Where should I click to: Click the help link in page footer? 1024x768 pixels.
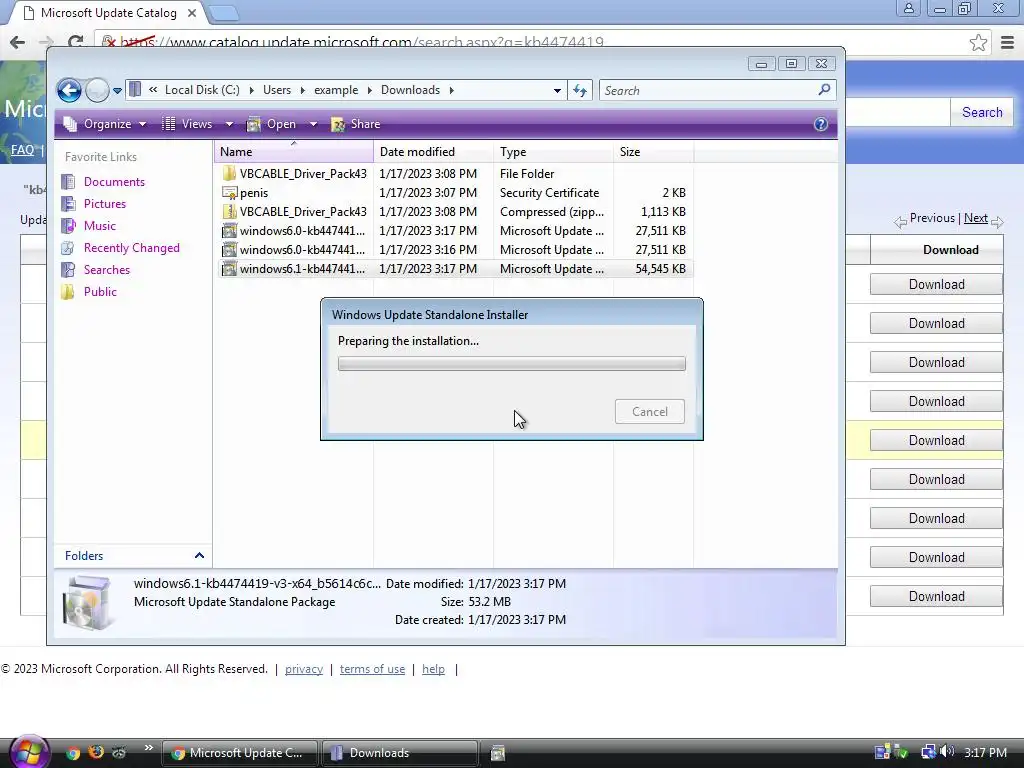coord(433,669)
